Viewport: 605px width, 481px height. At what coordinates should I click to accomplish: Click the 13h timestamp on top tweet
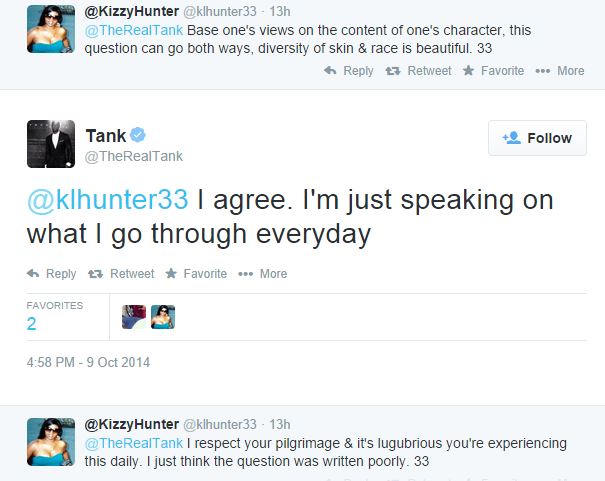pyautogui.click(x=280, y=11)
